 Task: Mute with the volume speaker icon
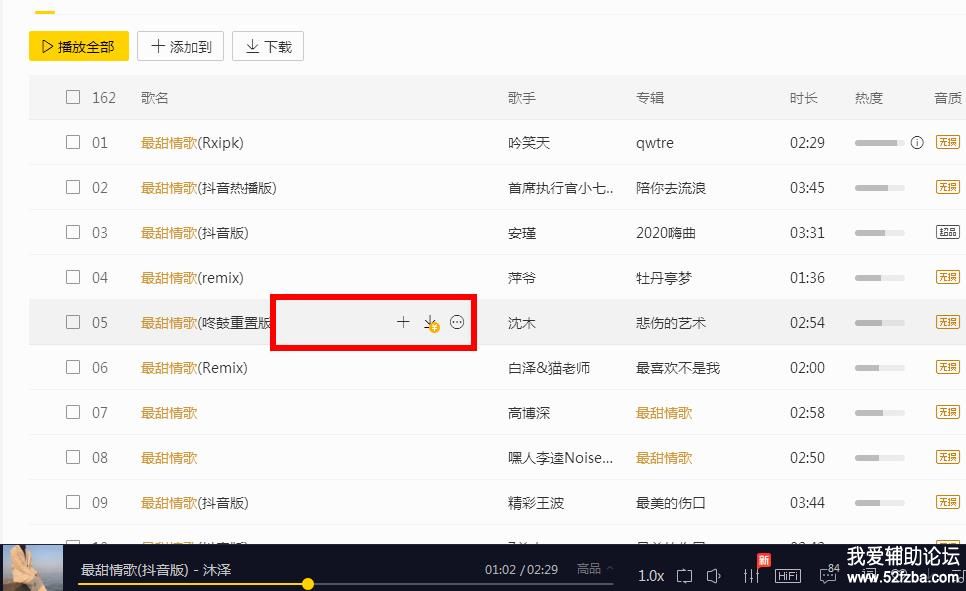pos(713,576)
